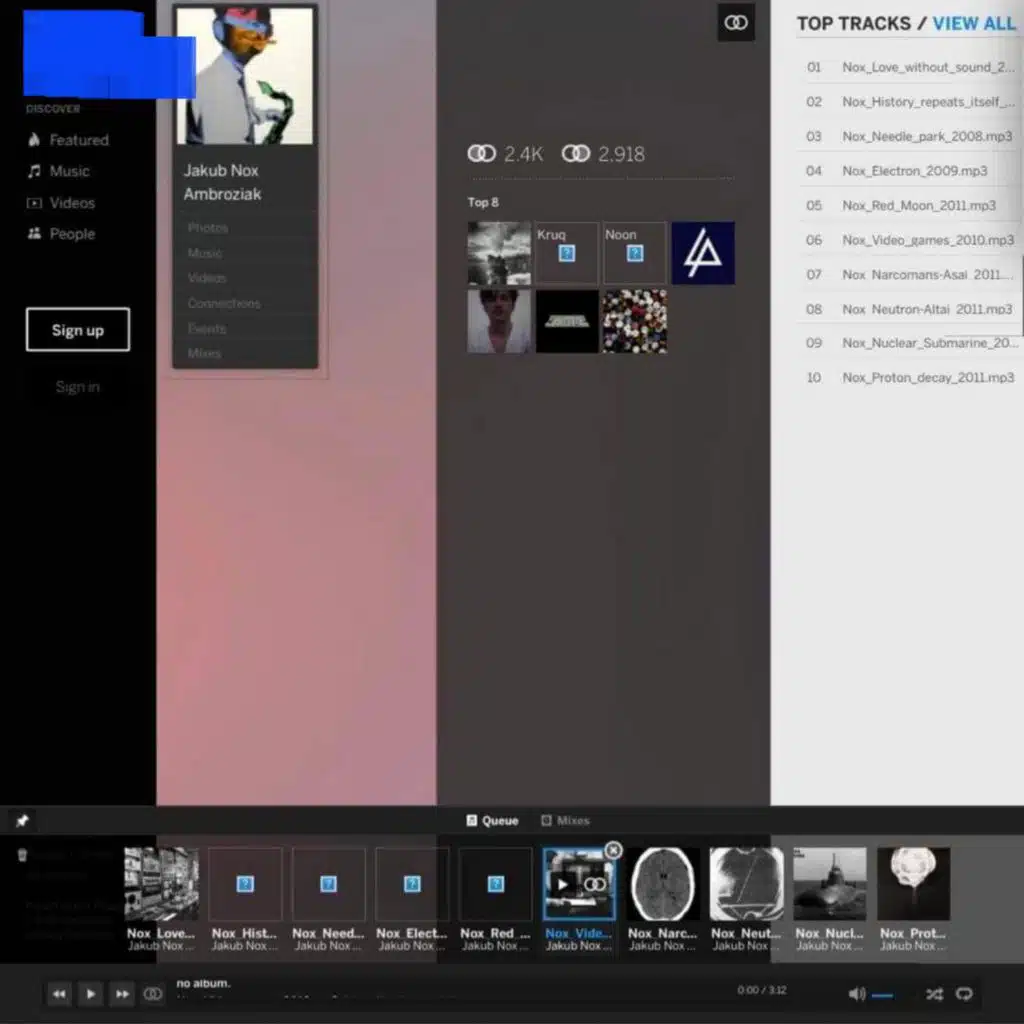Screen dimensions: 1024x1024
Task: Click play icon on Nox_Vide queue item
Action: 562,885
